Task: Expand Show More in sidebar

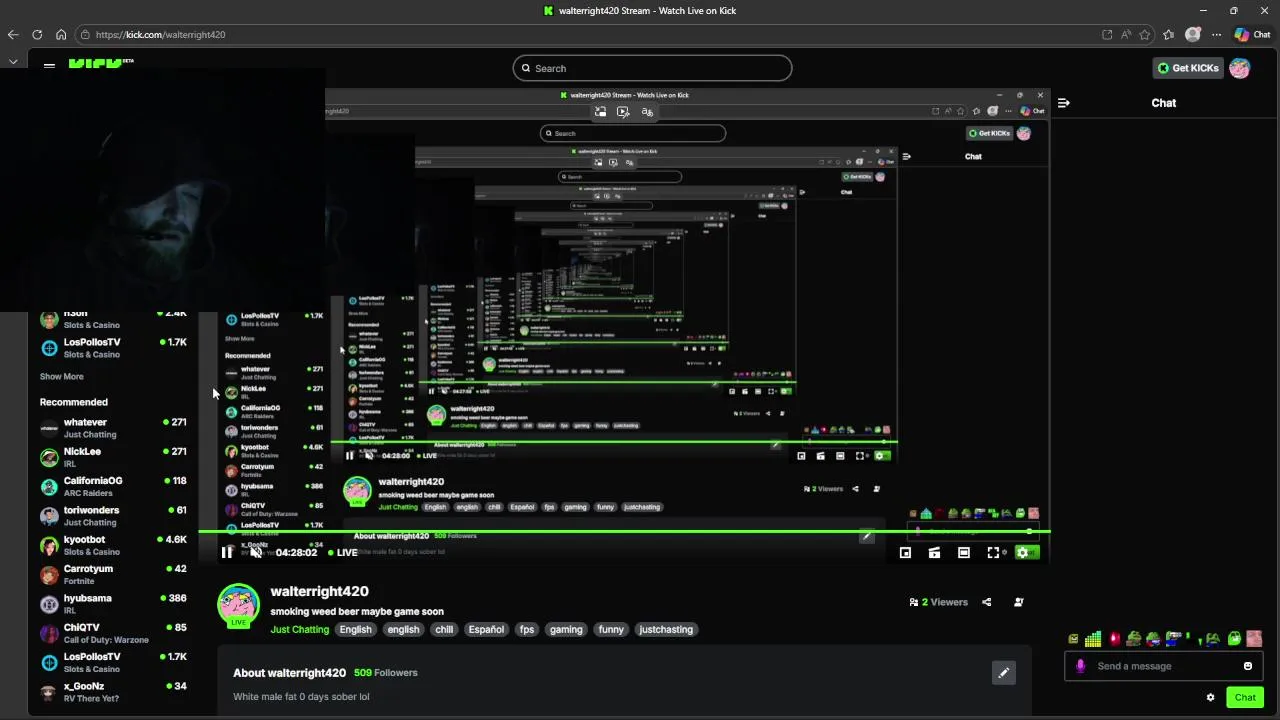Action: click(62, 377)
